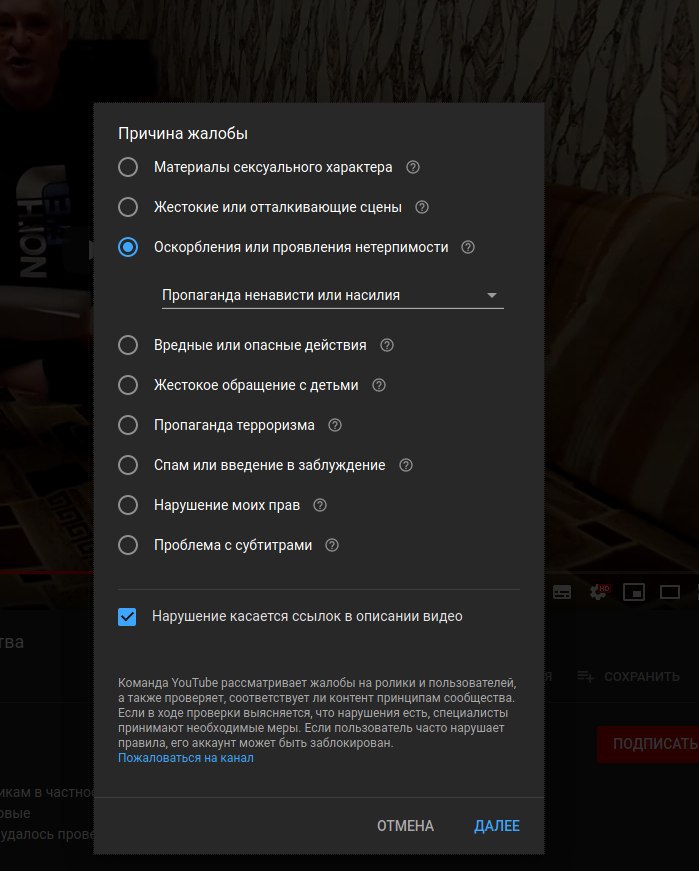
Task: Click ДАЛЕЕ button
Action: point(497,826)
